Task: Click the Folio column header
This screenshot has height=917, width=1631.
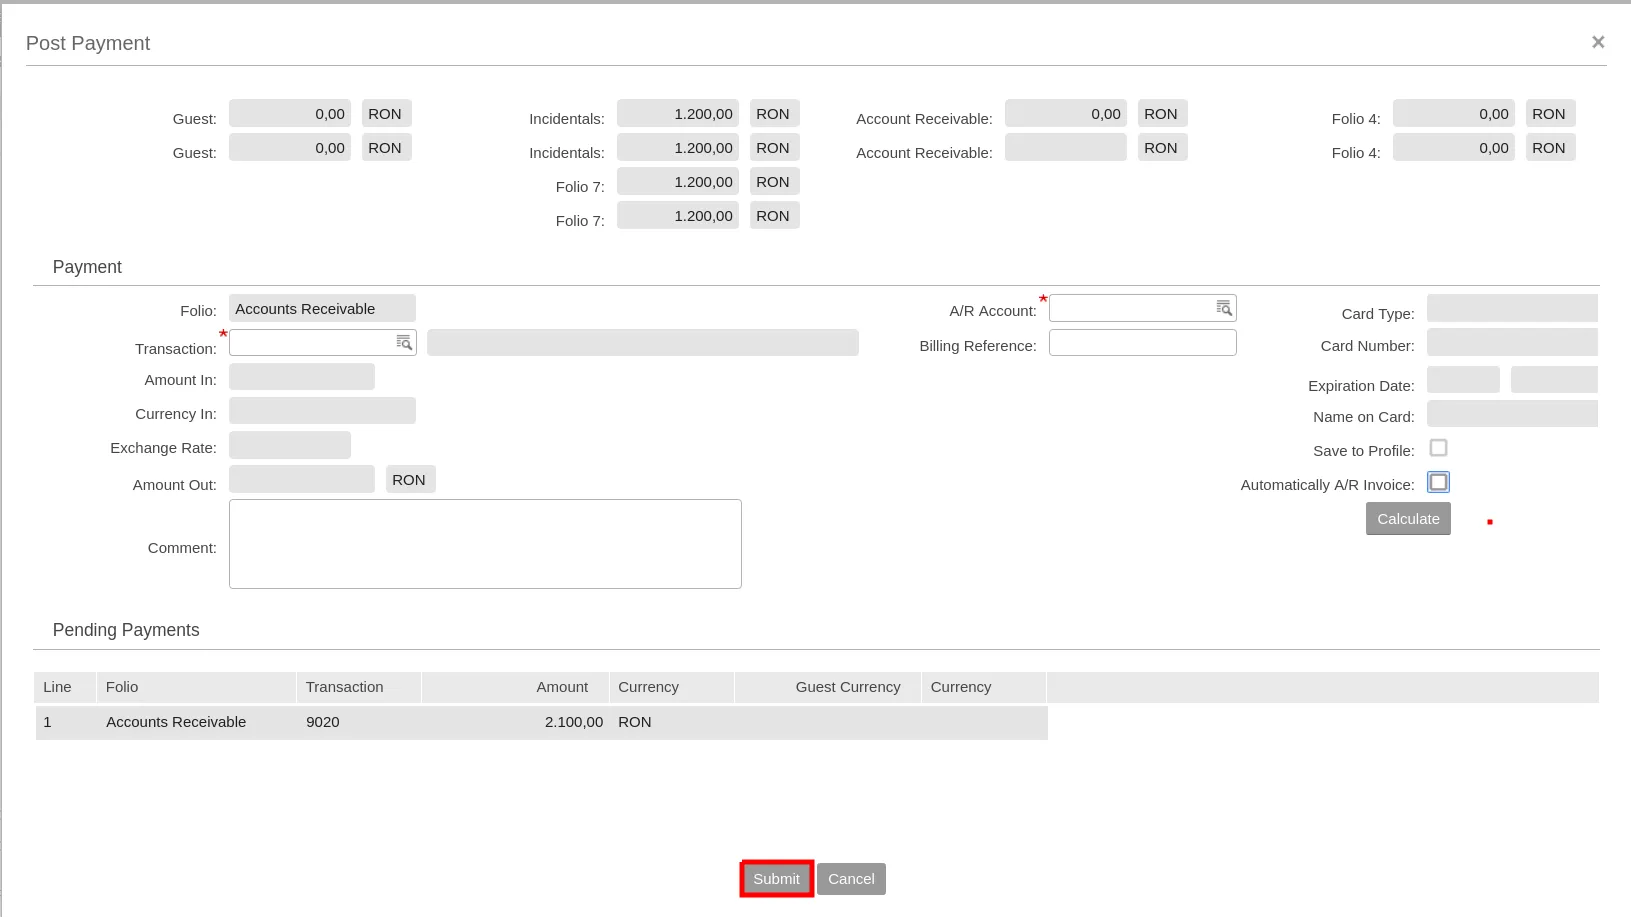Action: 196,687
